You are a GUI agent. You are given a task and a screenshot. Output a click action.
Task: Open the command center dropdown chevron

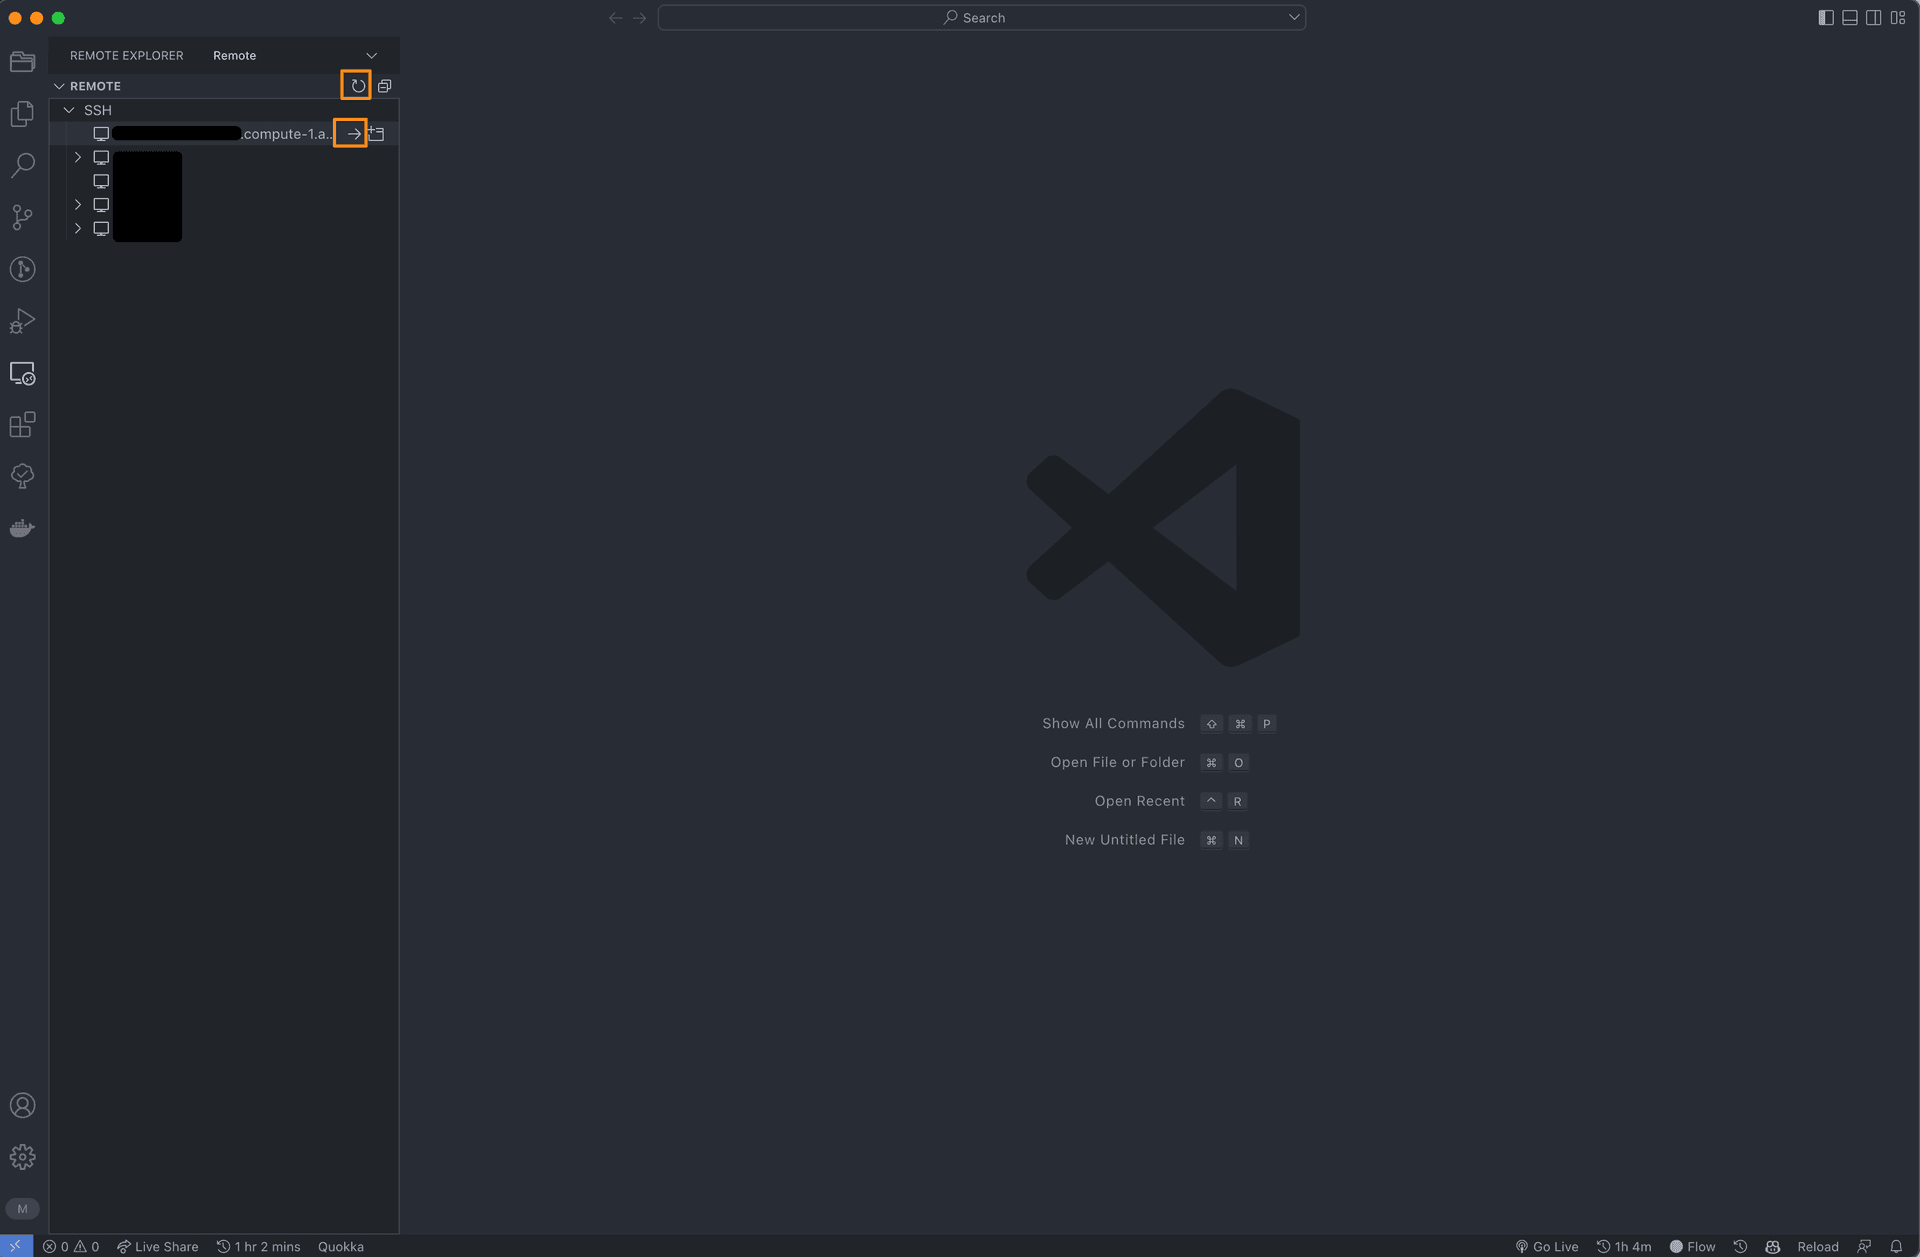[1294, 17]
